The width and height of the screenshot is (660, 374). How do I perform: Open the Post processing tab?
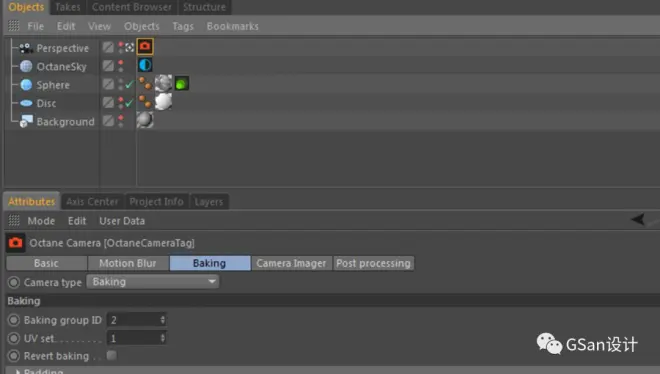tap(373, 263)
